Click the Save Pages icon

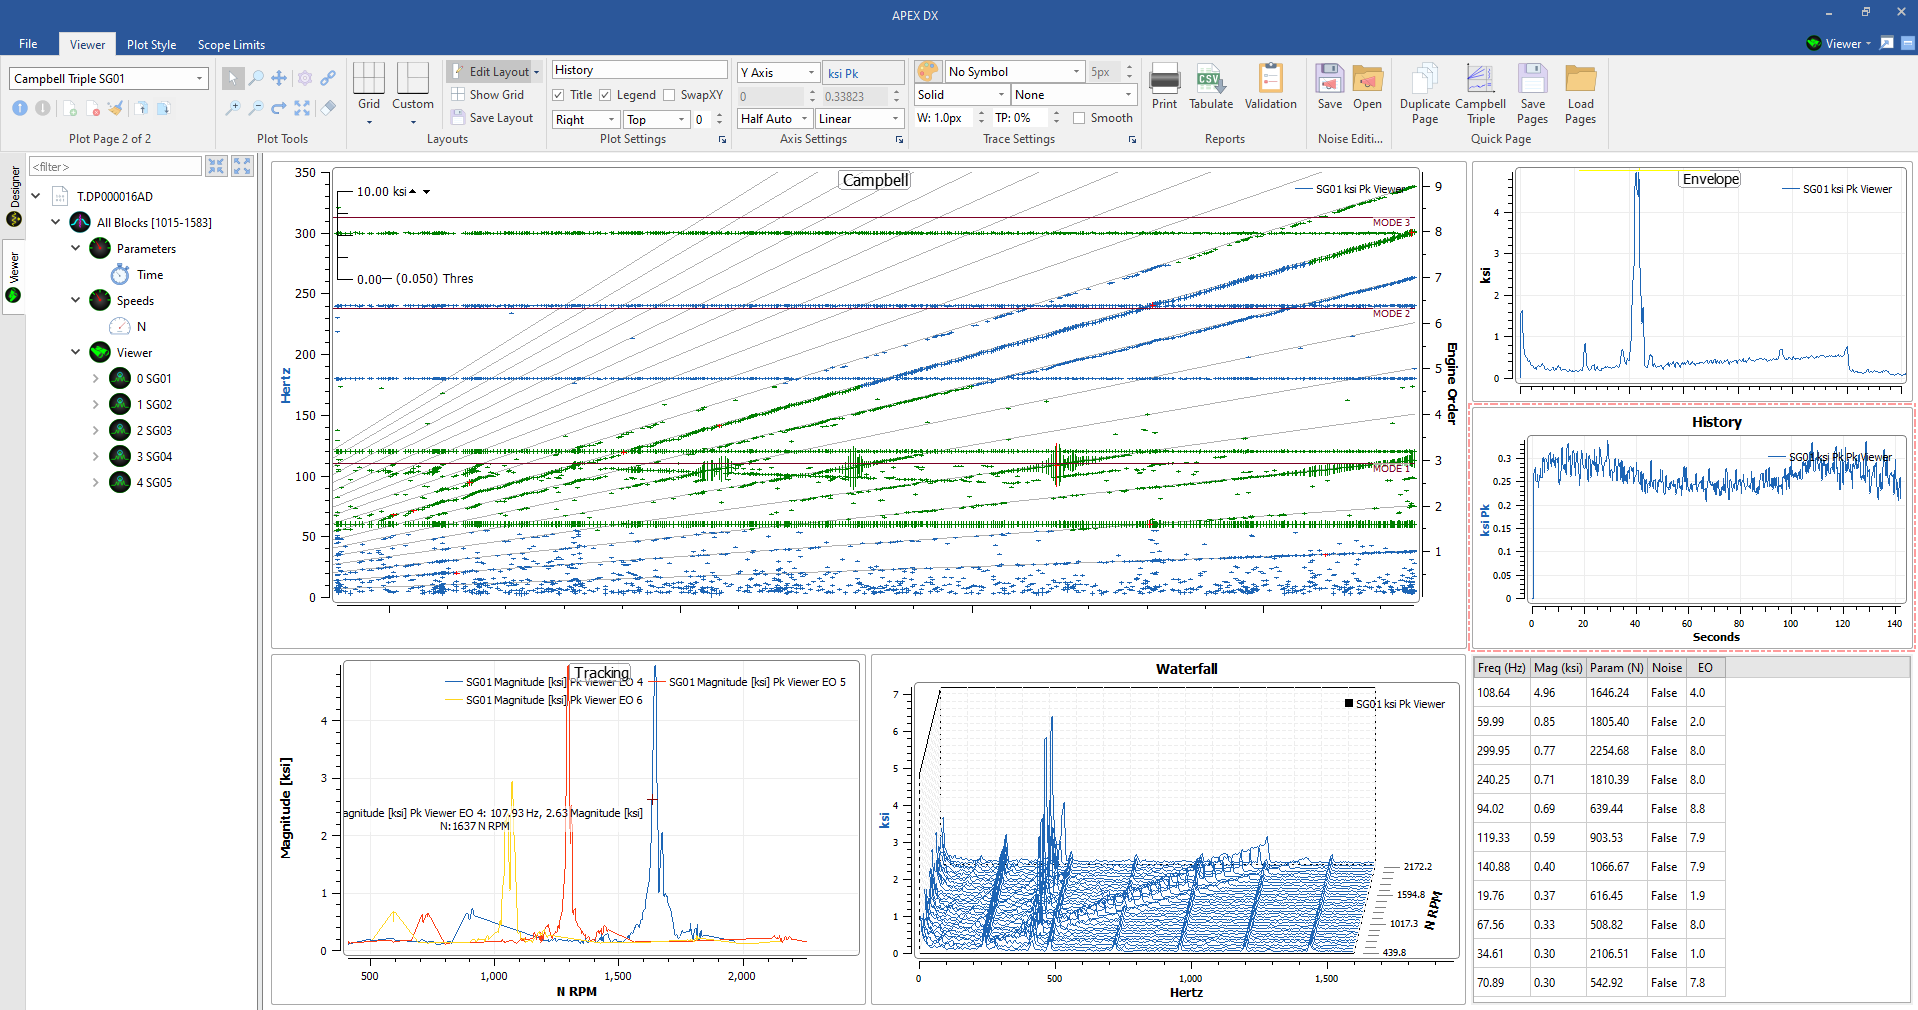coord(1532,94)
